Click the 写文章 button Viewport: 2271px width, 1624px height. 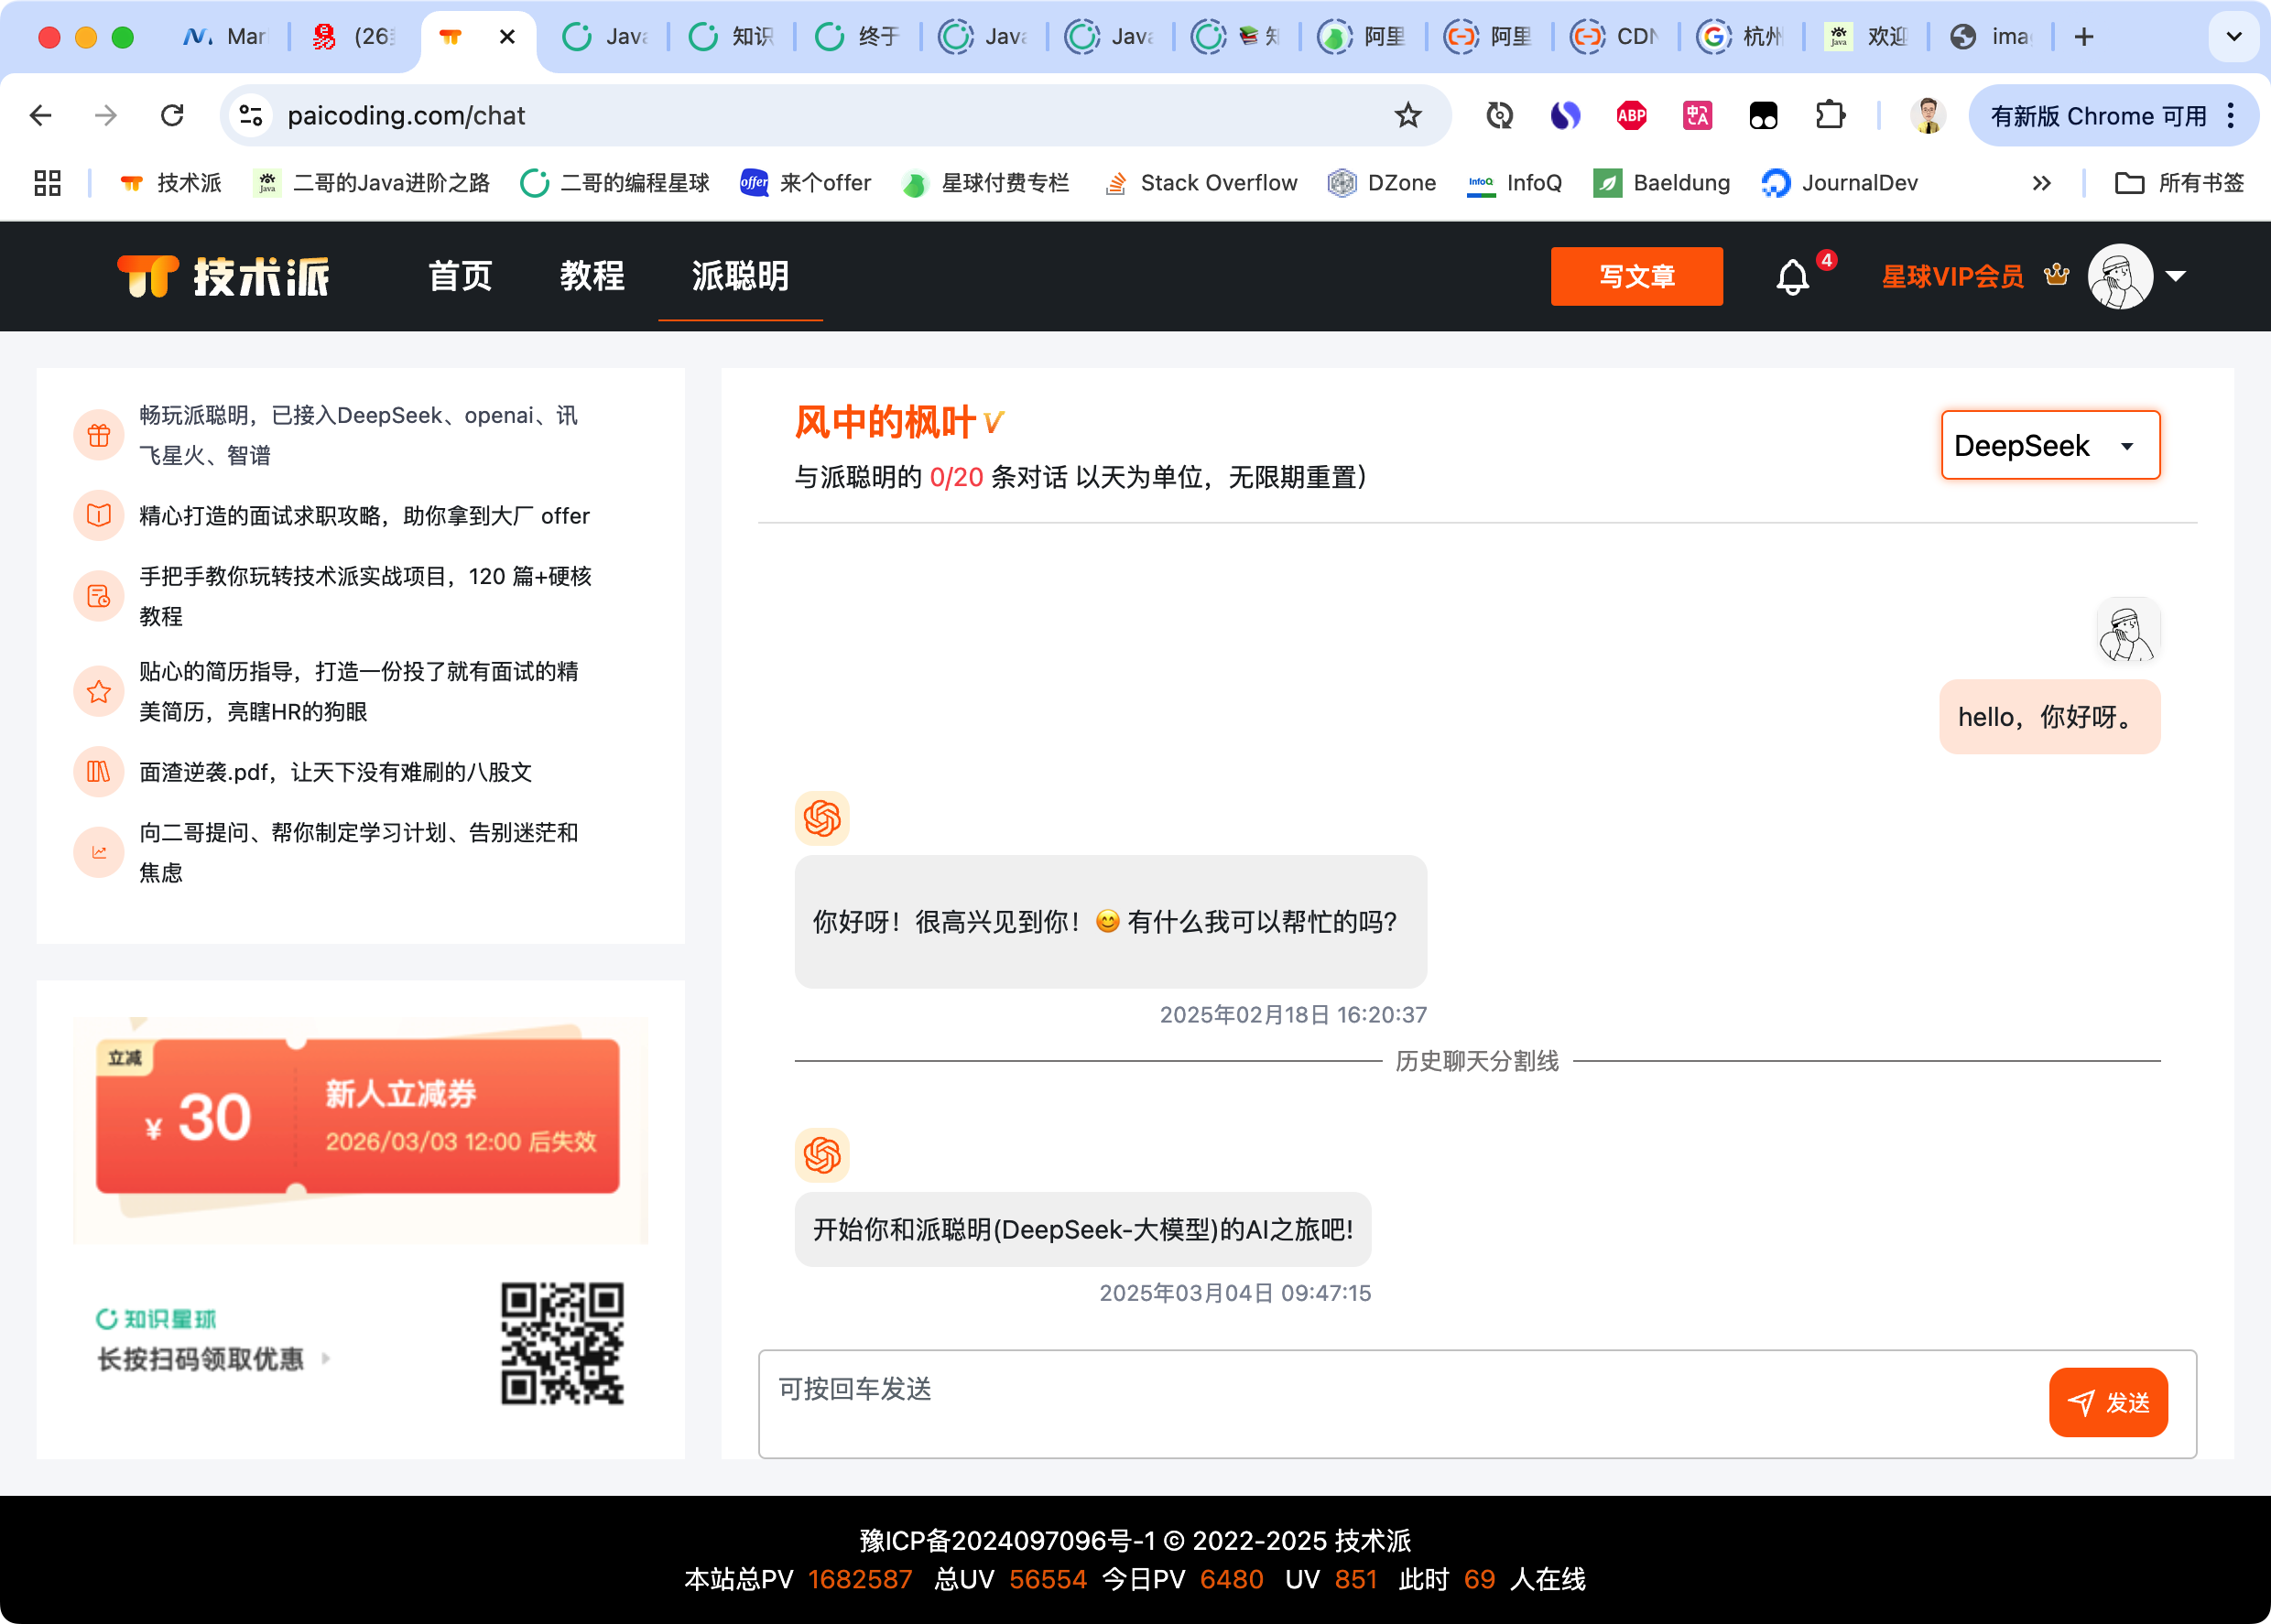tap(1636, 277)
